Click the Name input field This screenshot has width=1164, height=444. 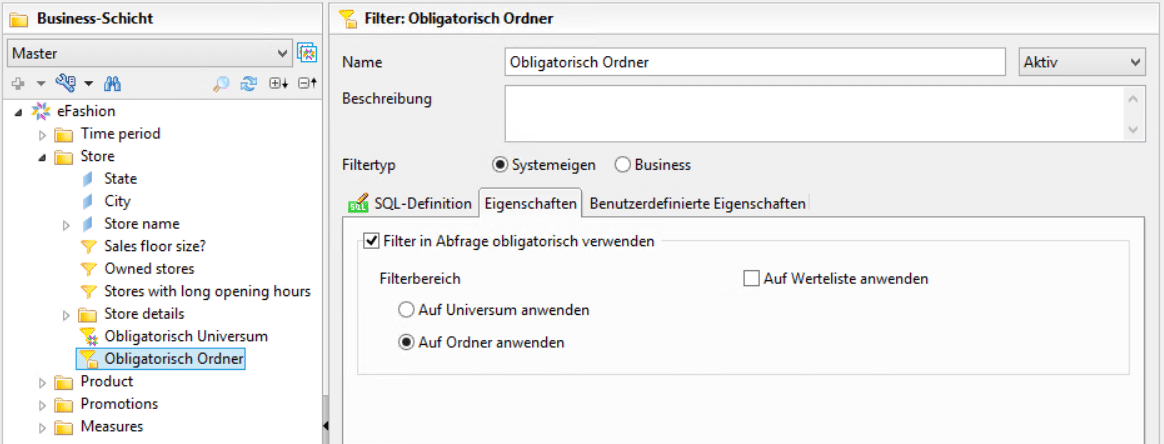755,62
